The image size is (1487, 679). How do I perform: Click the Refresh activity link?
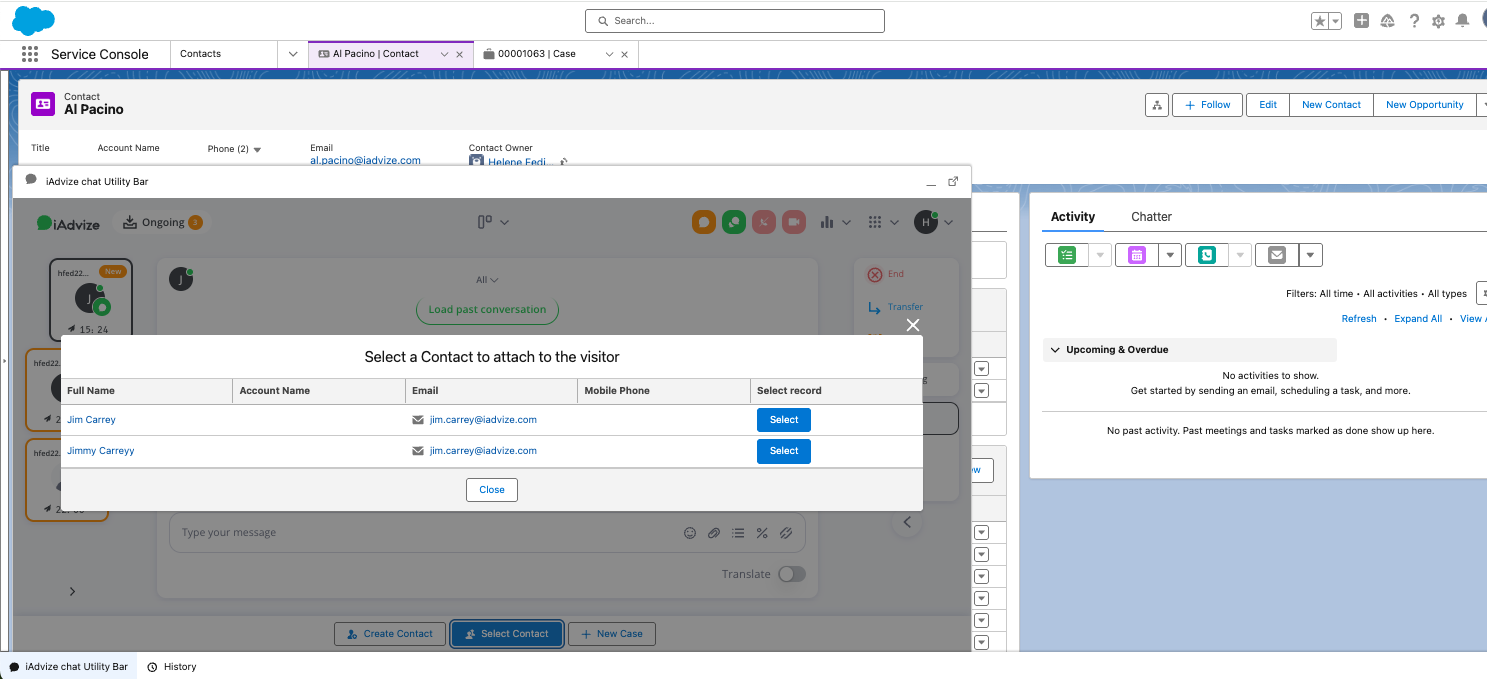pyautogui.click(x=1359, y=319)
